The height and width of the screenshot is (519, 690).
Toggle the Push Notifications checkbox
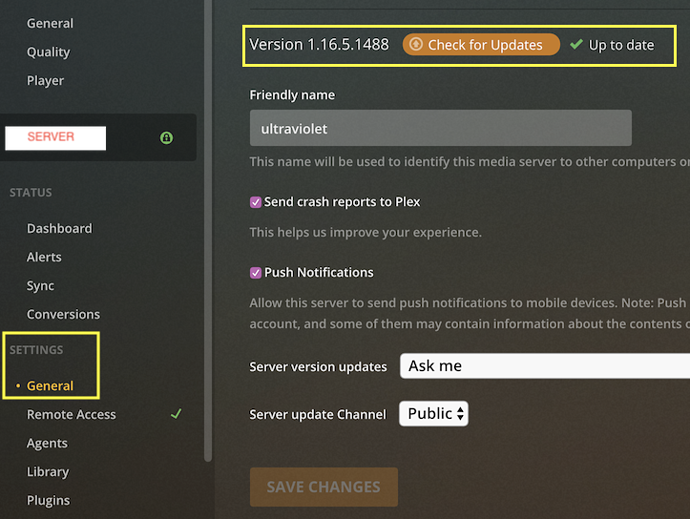255,273
